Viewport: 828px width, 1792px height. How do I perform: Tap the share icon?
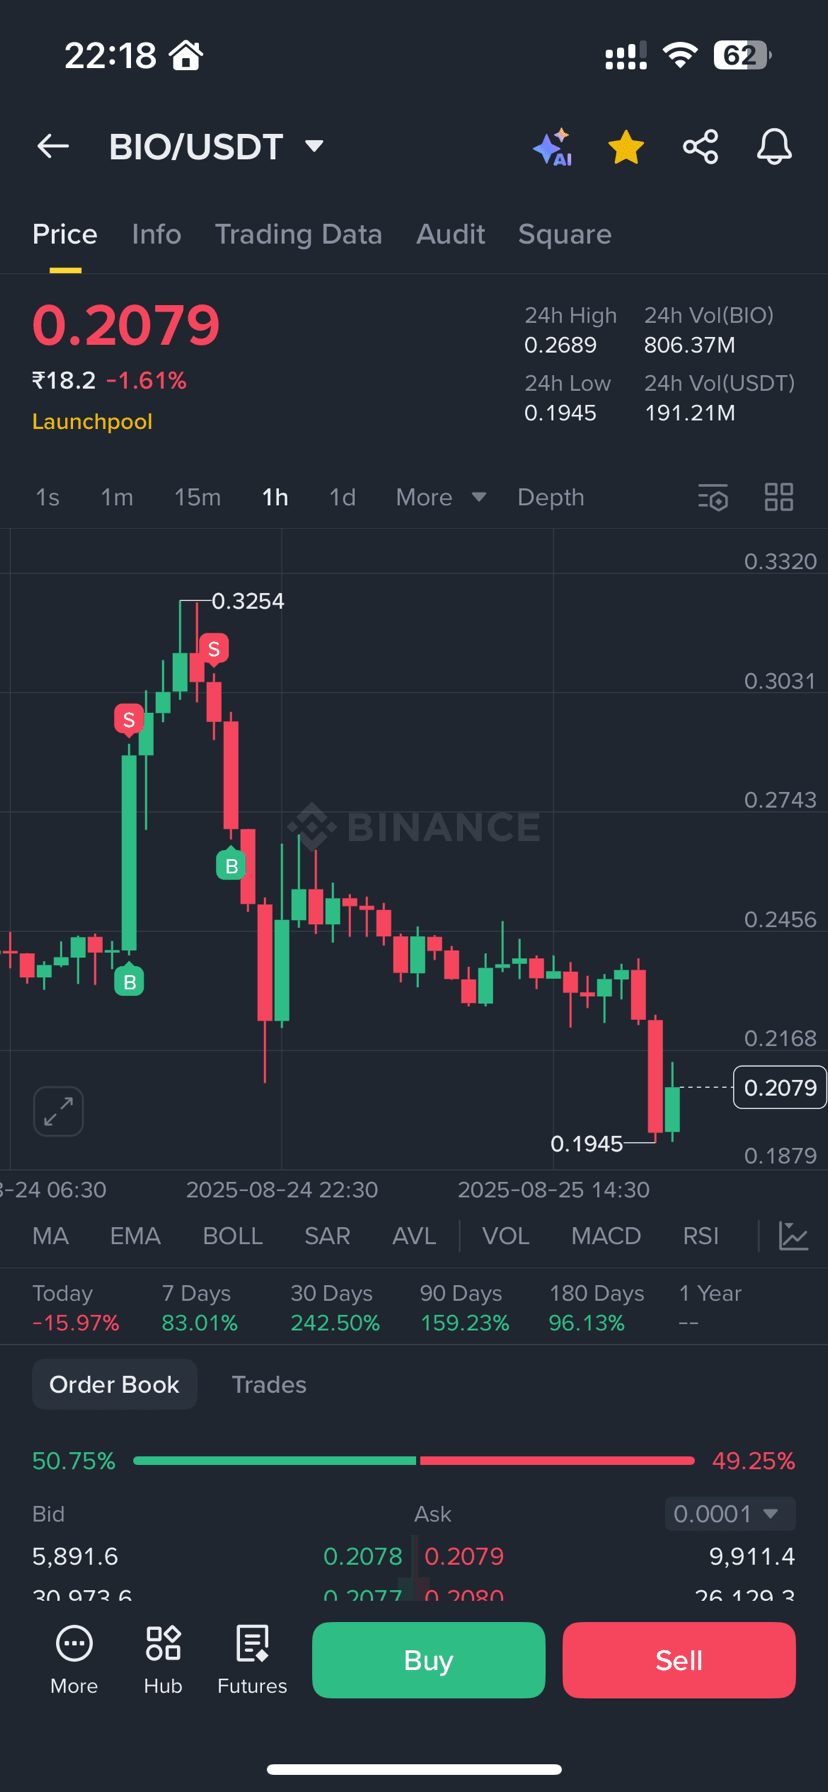(700, 147)
